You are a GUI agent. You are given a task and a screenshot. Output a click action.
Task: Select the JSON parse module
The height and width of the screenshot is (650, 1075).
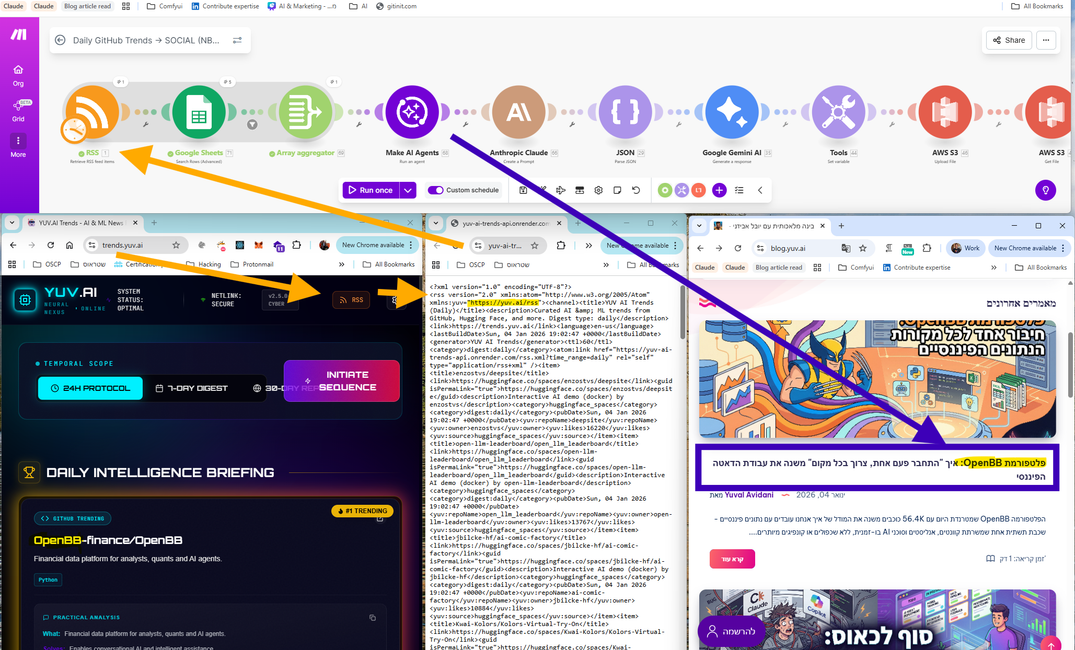(625, 112)
